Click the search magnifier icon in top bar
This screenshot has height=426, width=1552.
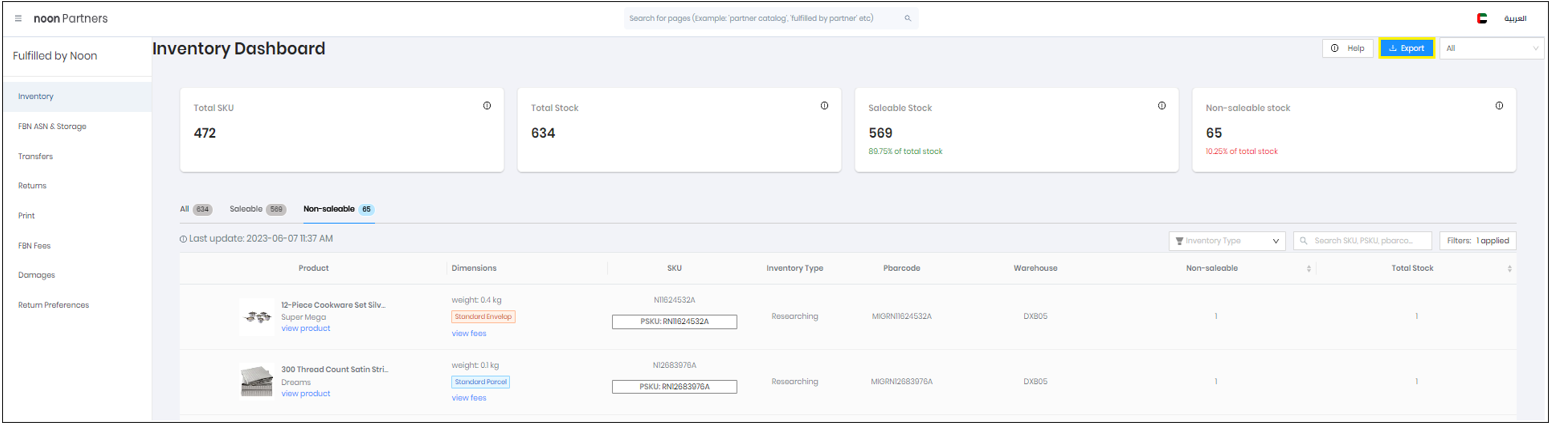point(908,19)
